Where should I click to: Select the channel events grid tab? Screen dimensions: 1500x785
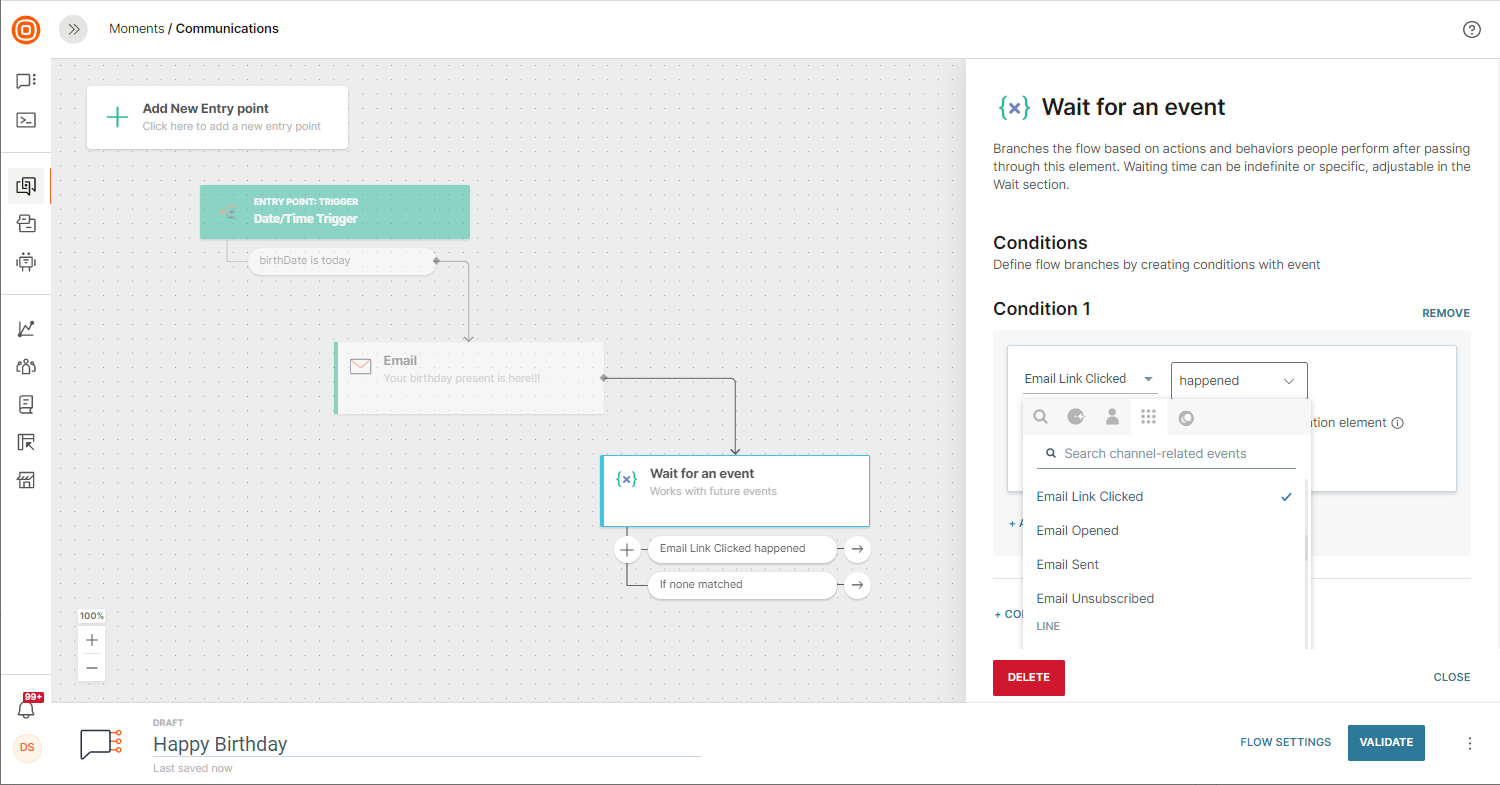(x=1148, y=417)
